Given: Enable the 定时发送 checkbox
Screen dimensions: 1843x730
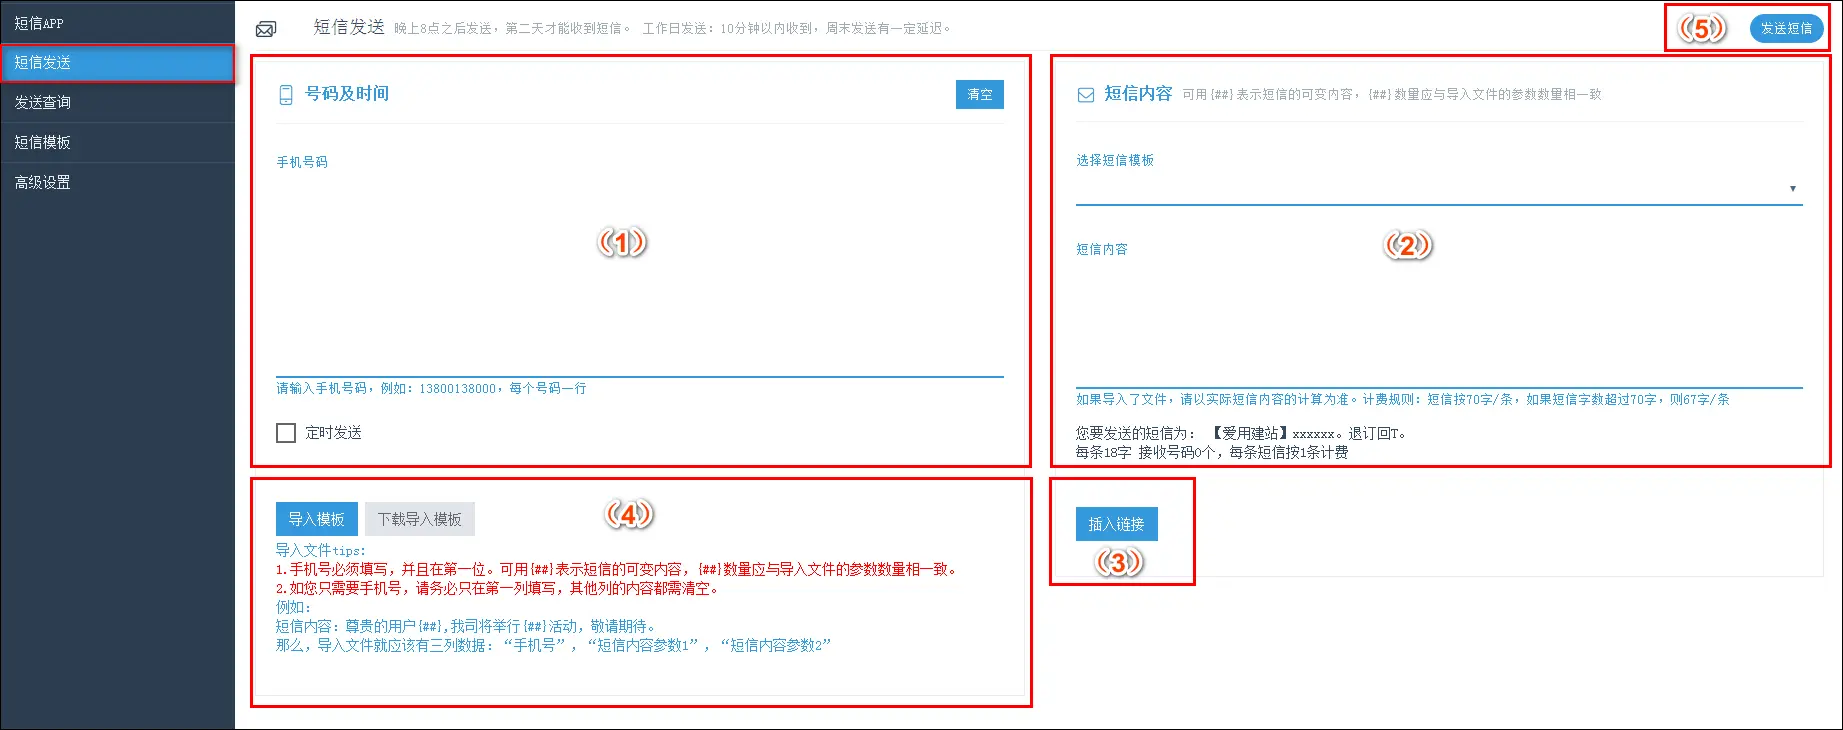Looking at the screenshot, I should (286, 433).
